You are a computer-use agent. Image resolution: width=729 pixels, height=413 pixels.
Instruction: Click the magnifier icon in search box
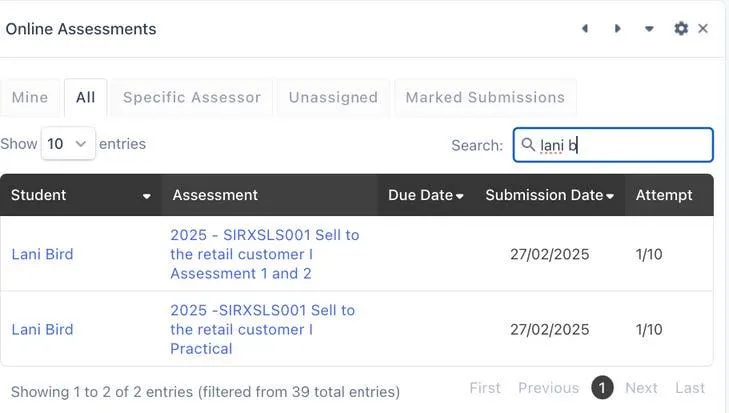pyautogui.click(x=529, y=145)
